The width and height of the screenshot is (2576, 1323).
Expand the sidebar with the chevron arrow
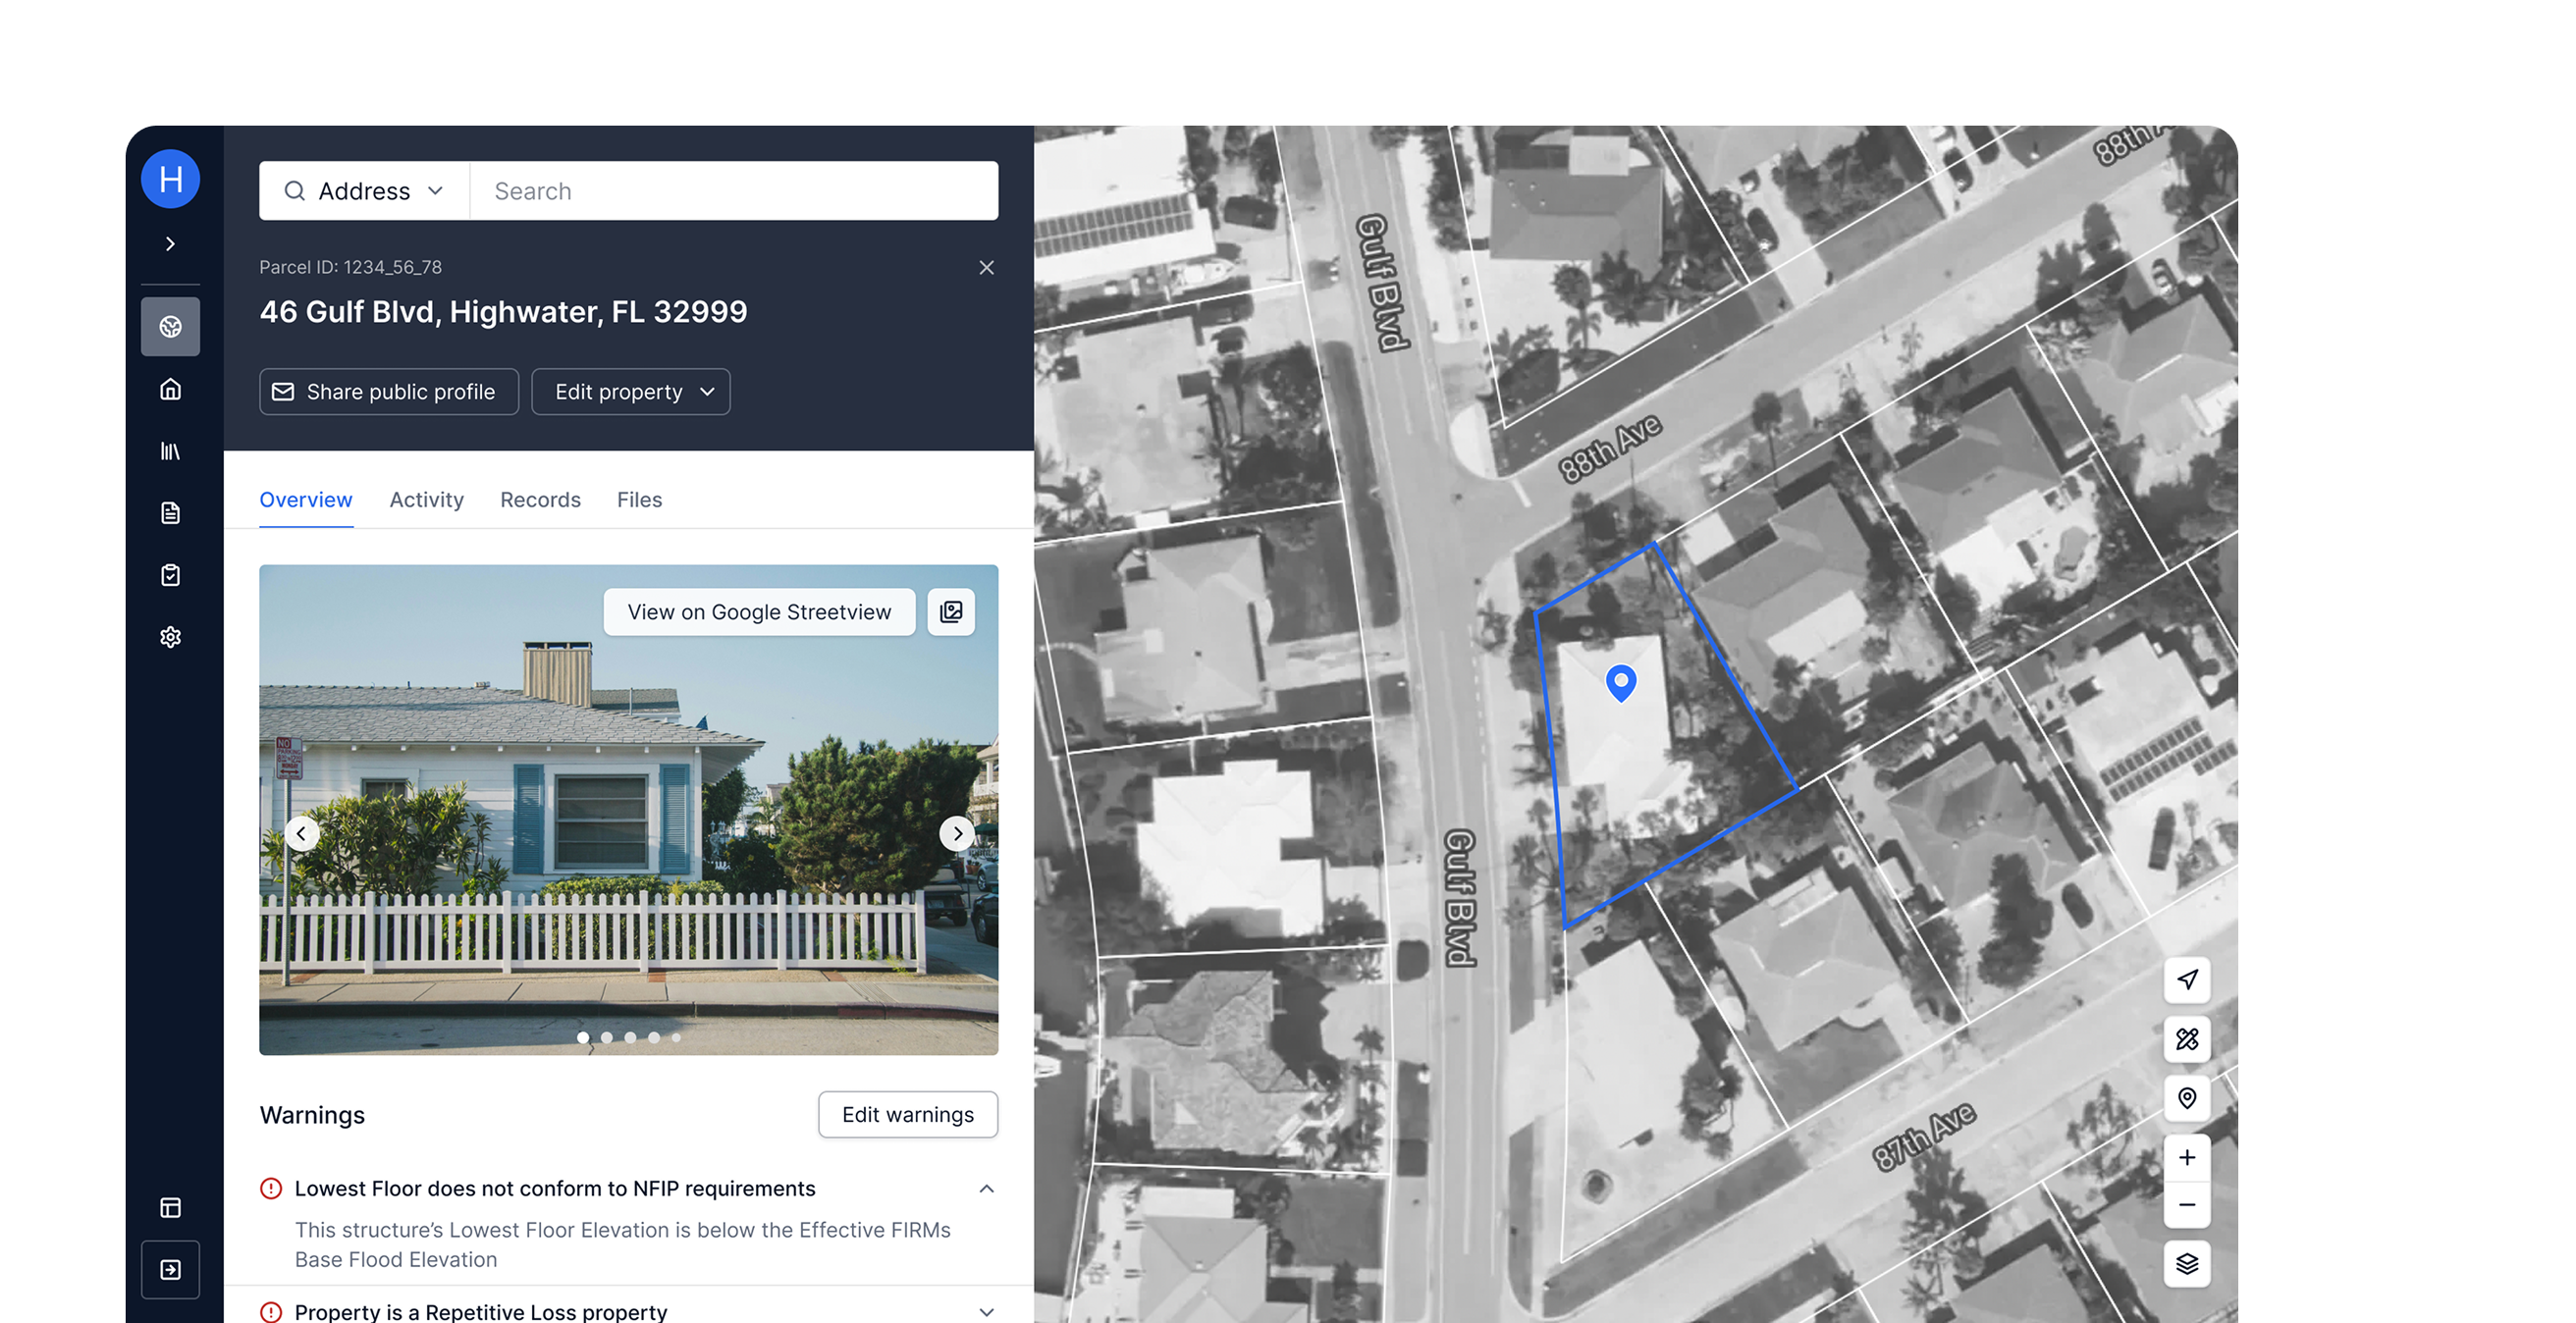(170, 244)
